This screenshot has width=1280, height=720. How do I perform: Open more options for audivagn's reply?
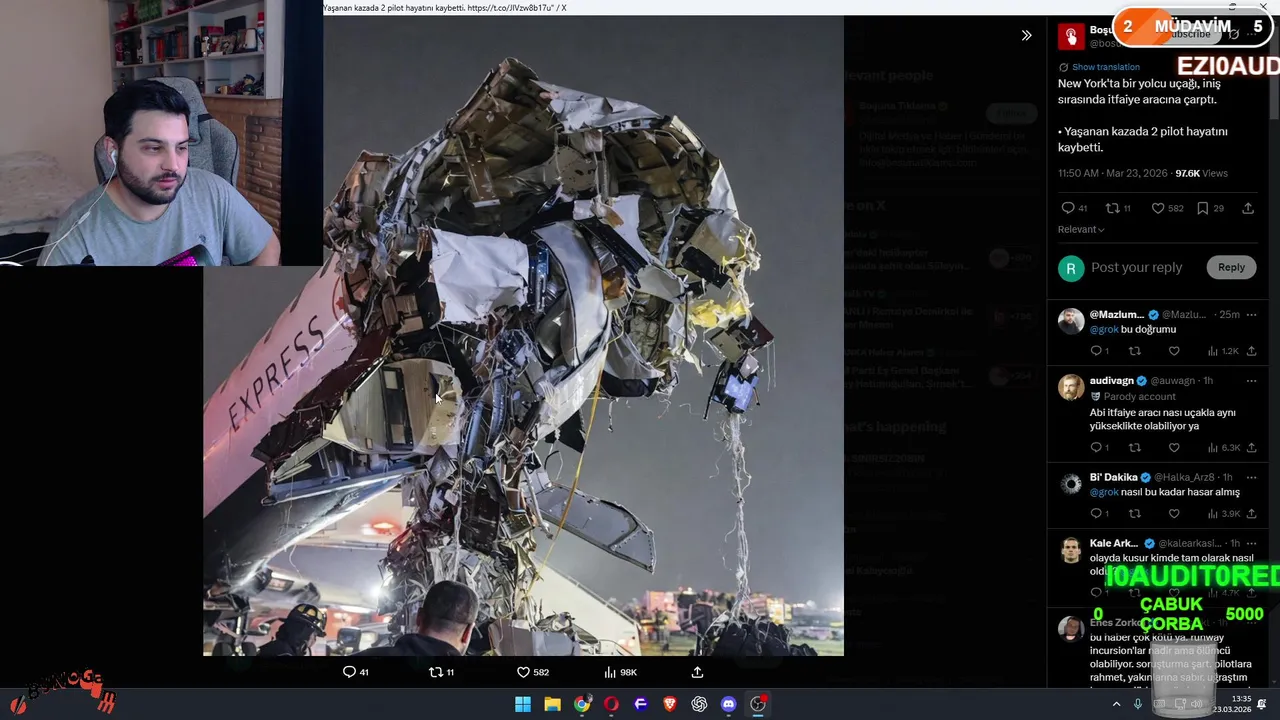(x=1250, y=380)
